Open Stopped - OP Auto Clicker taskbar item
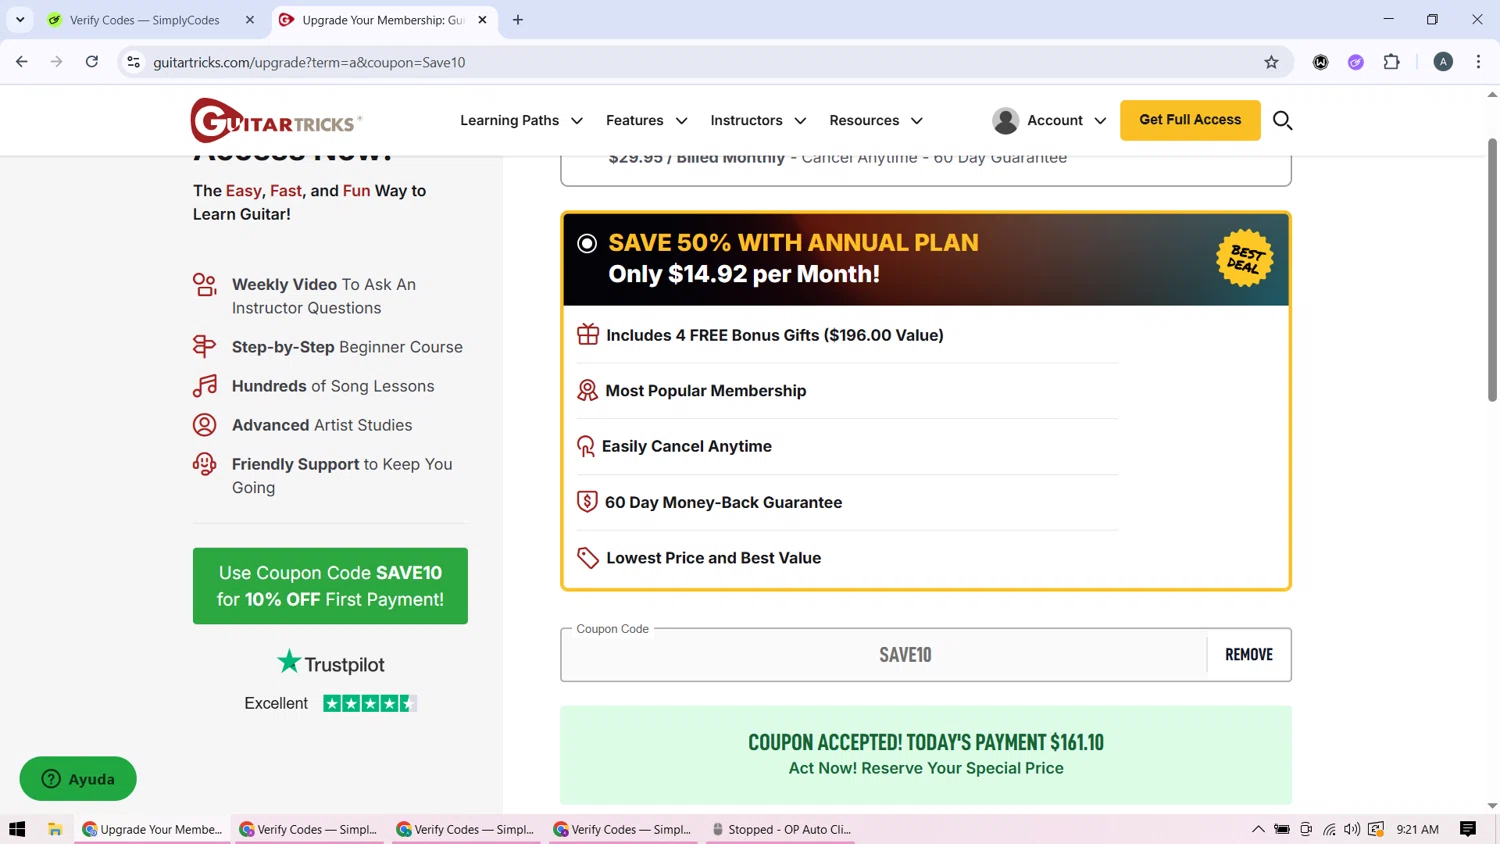The height and width of the screenshot is (844, 1500). tap(780, 829)
